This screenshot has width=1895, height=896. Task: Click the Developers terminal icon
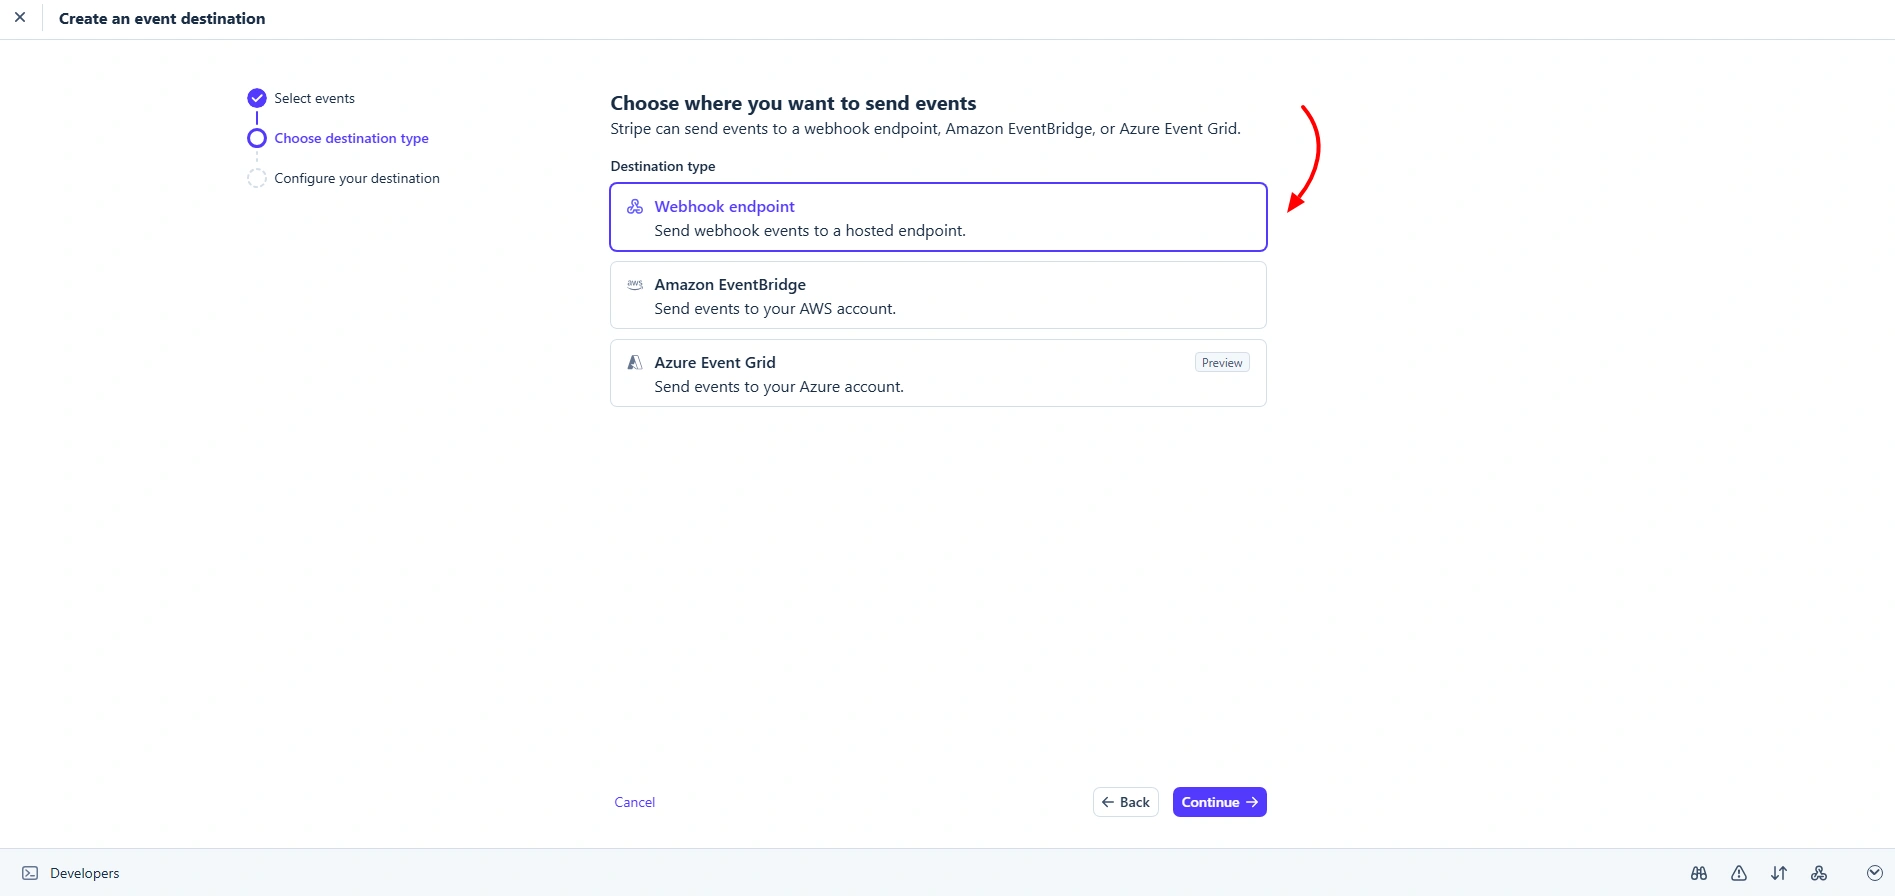(30, 873)
